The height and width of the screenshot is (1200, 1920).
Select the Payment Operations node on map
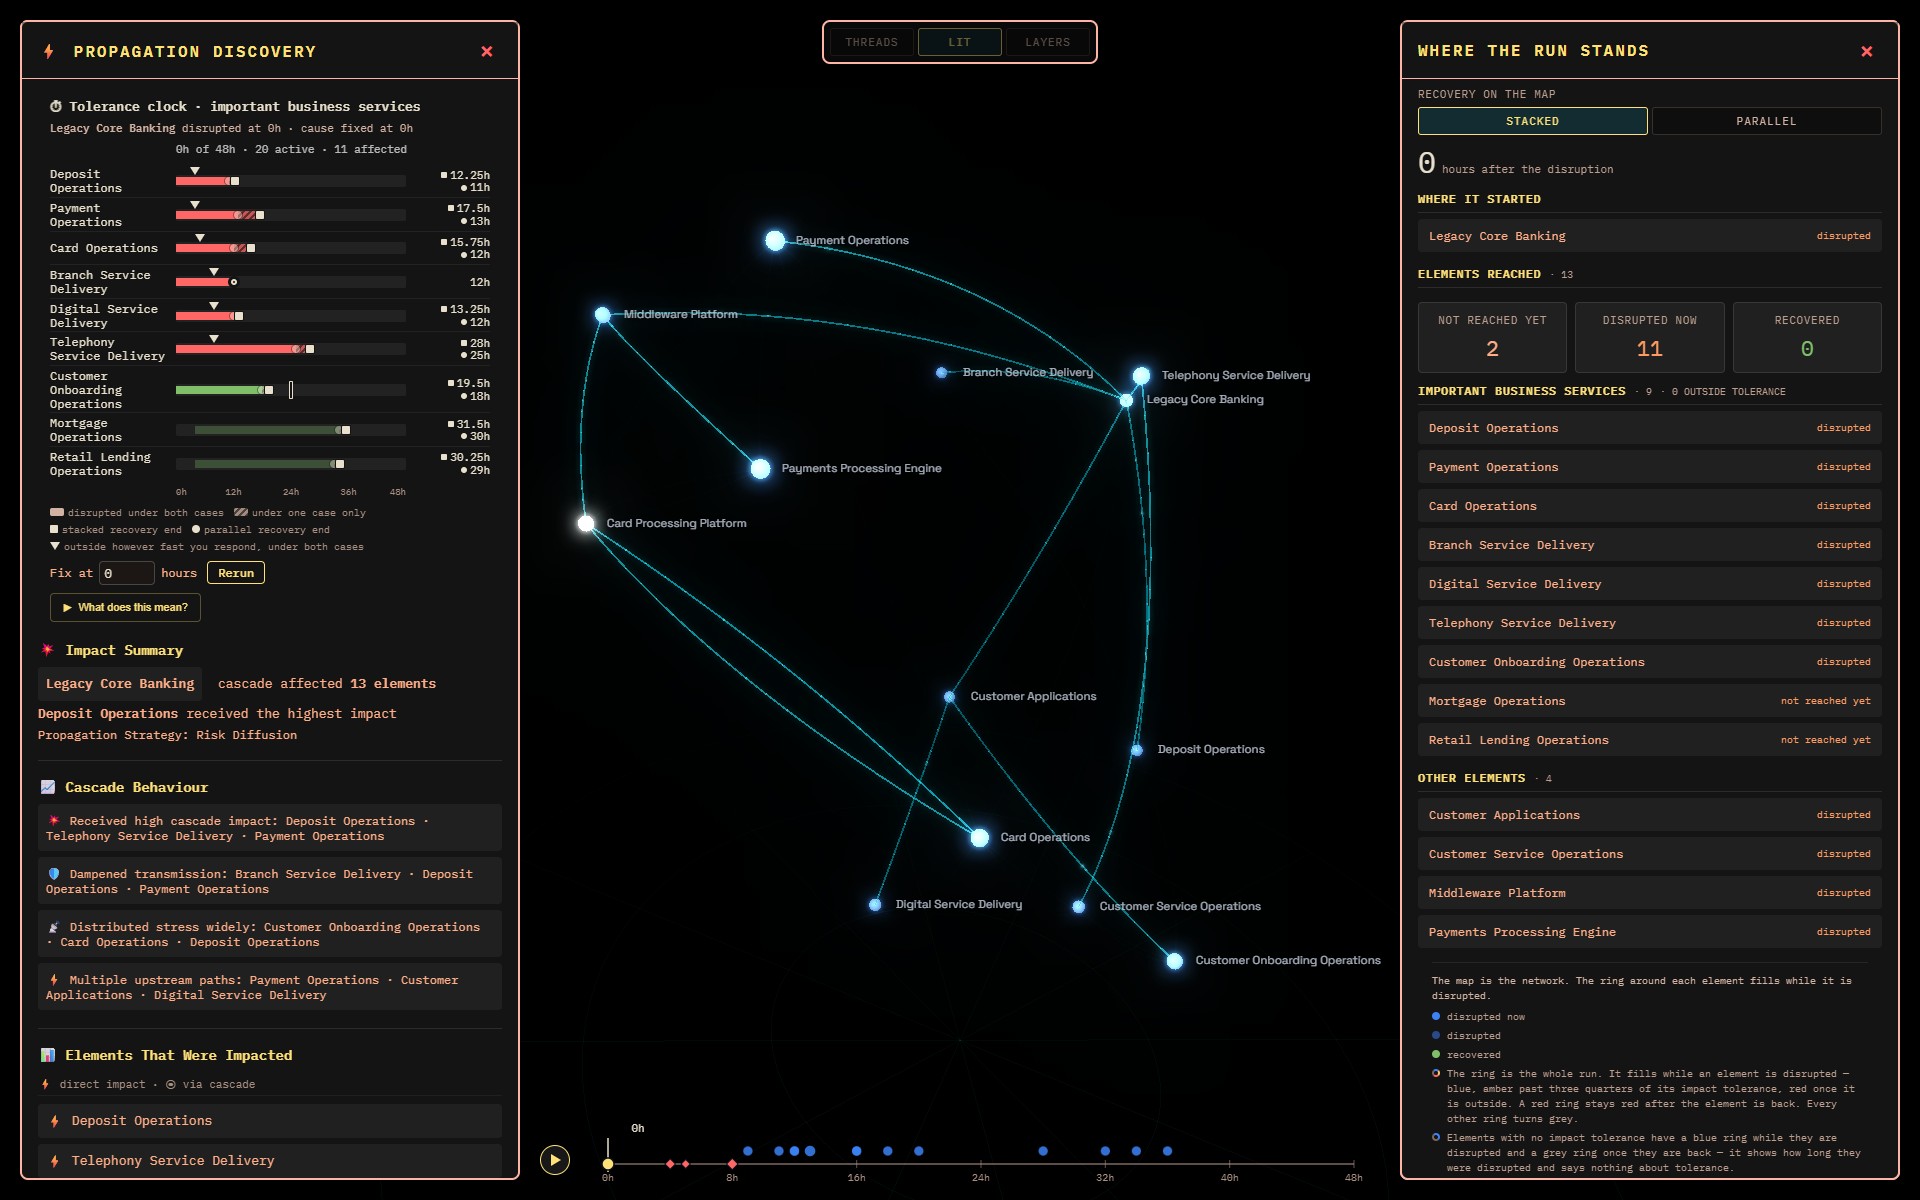tap(775, 241)
